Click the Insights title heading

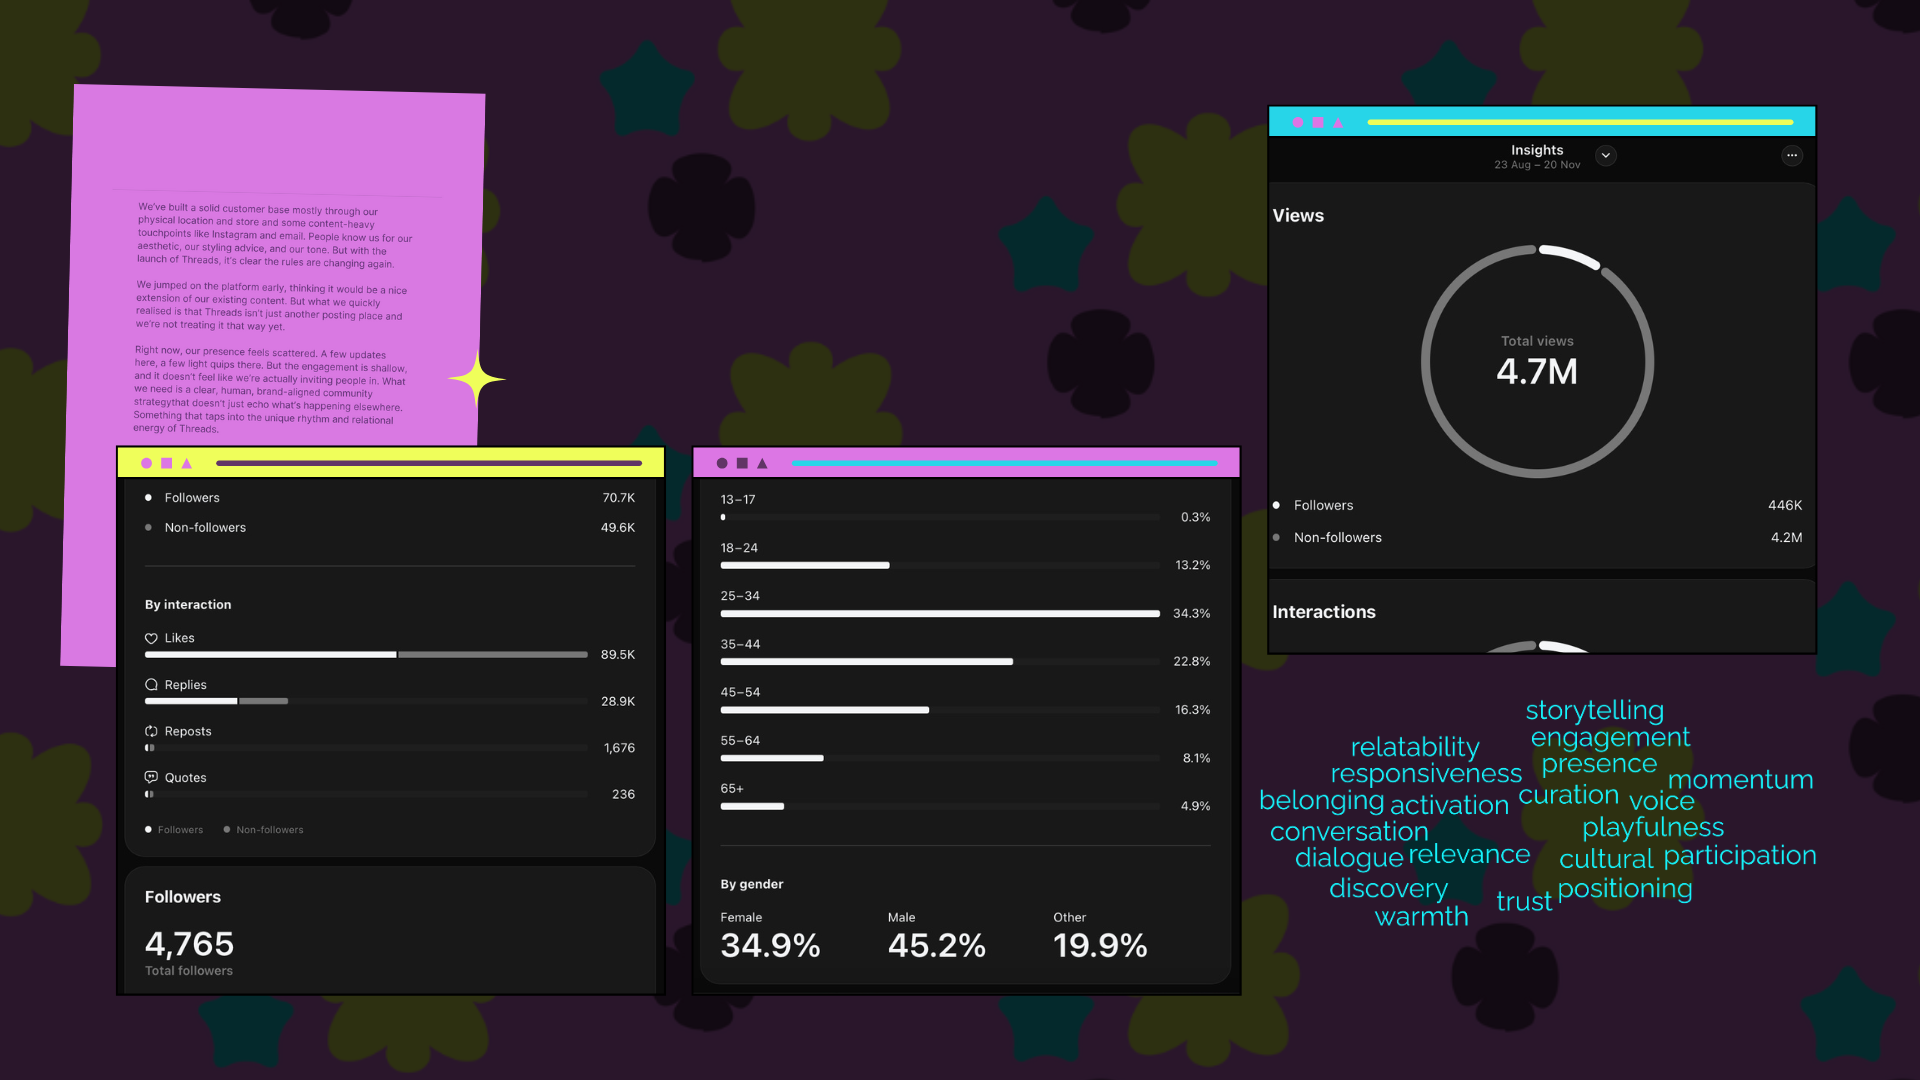click(1537, 150)
